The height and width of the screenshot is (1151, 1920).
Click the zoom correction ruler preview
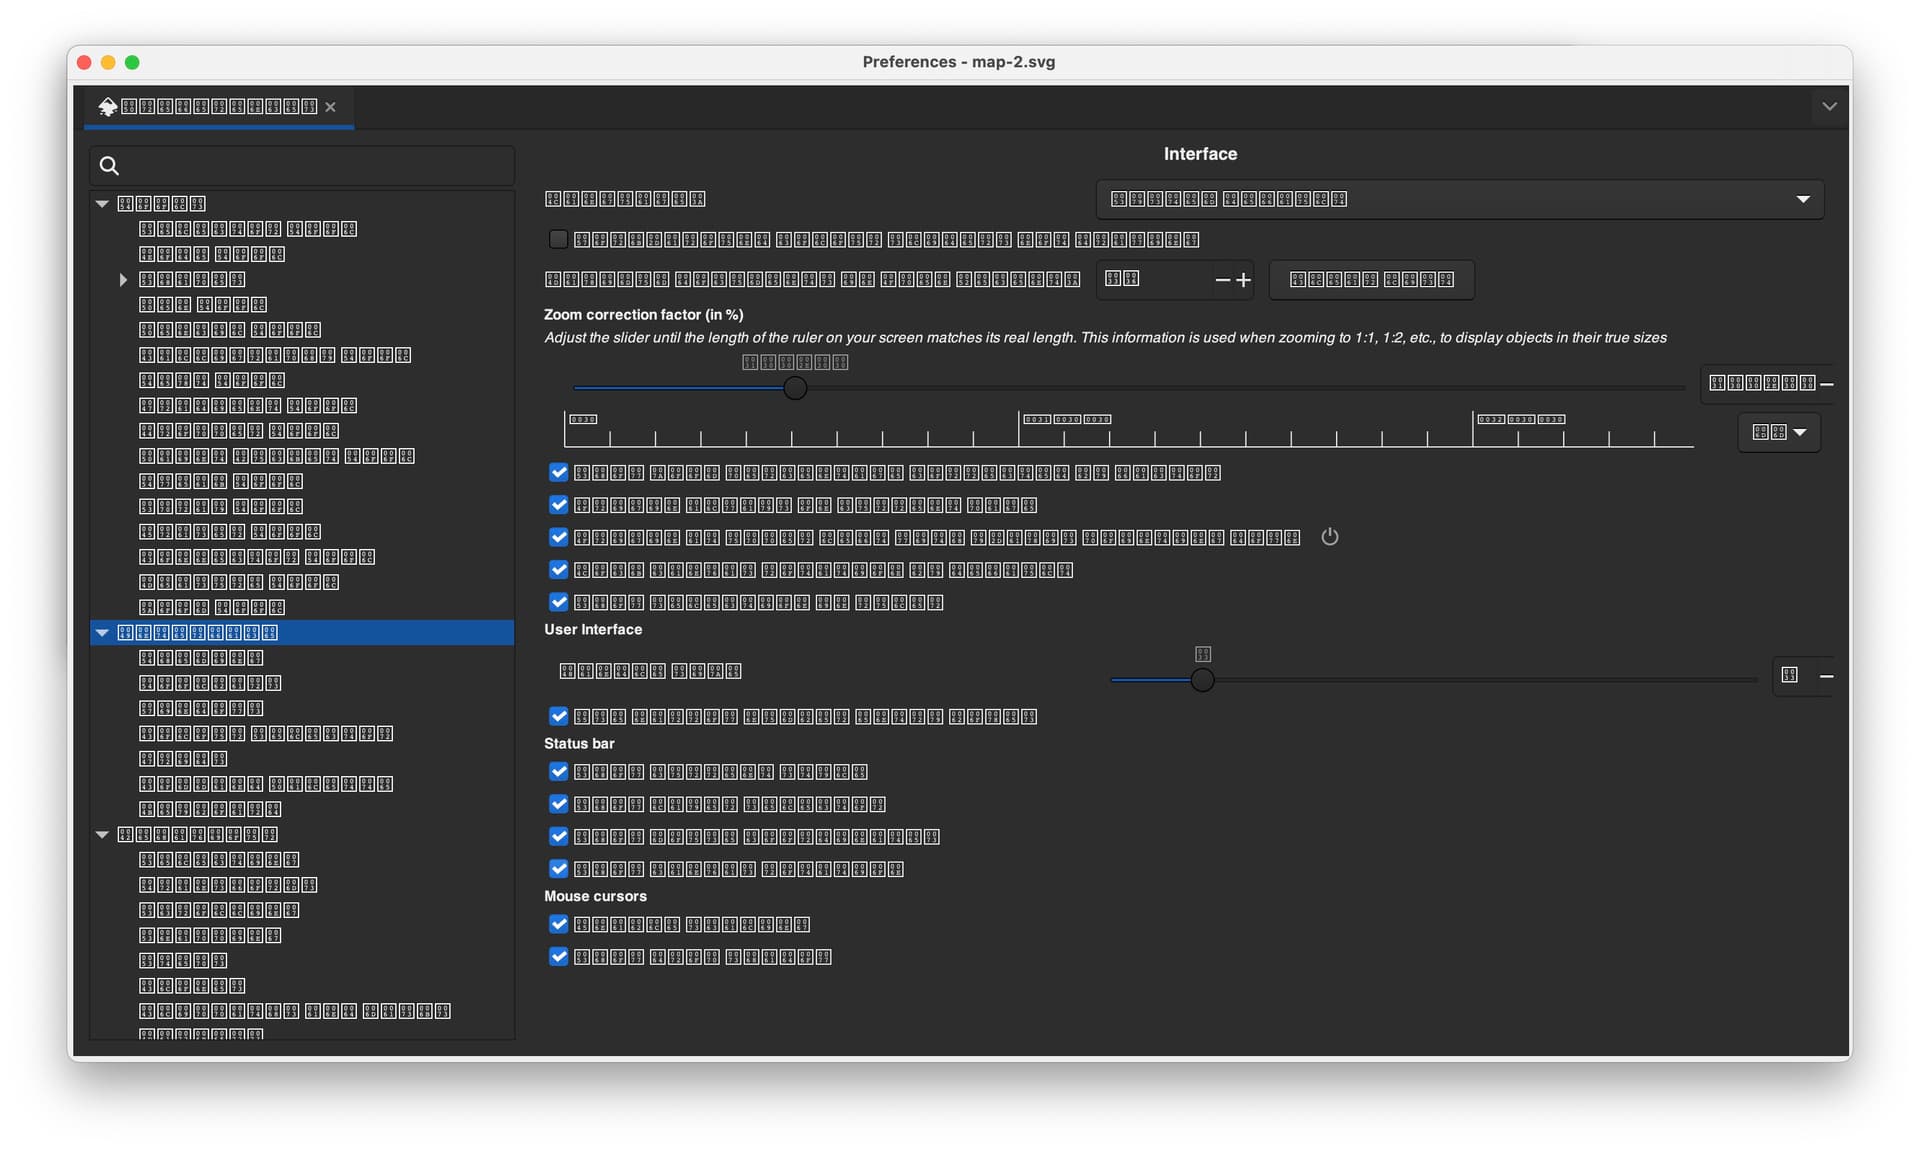(1128, 428)
